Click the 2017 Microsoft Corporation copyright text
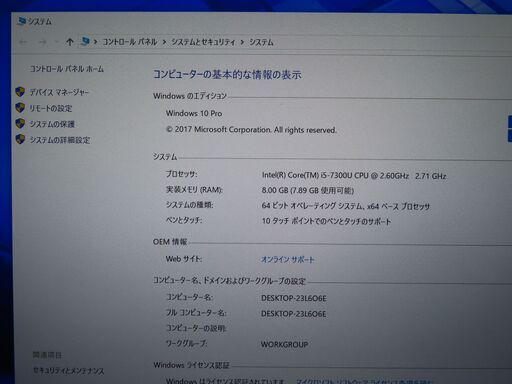This screenshot has width=512, height=384. 251,129
